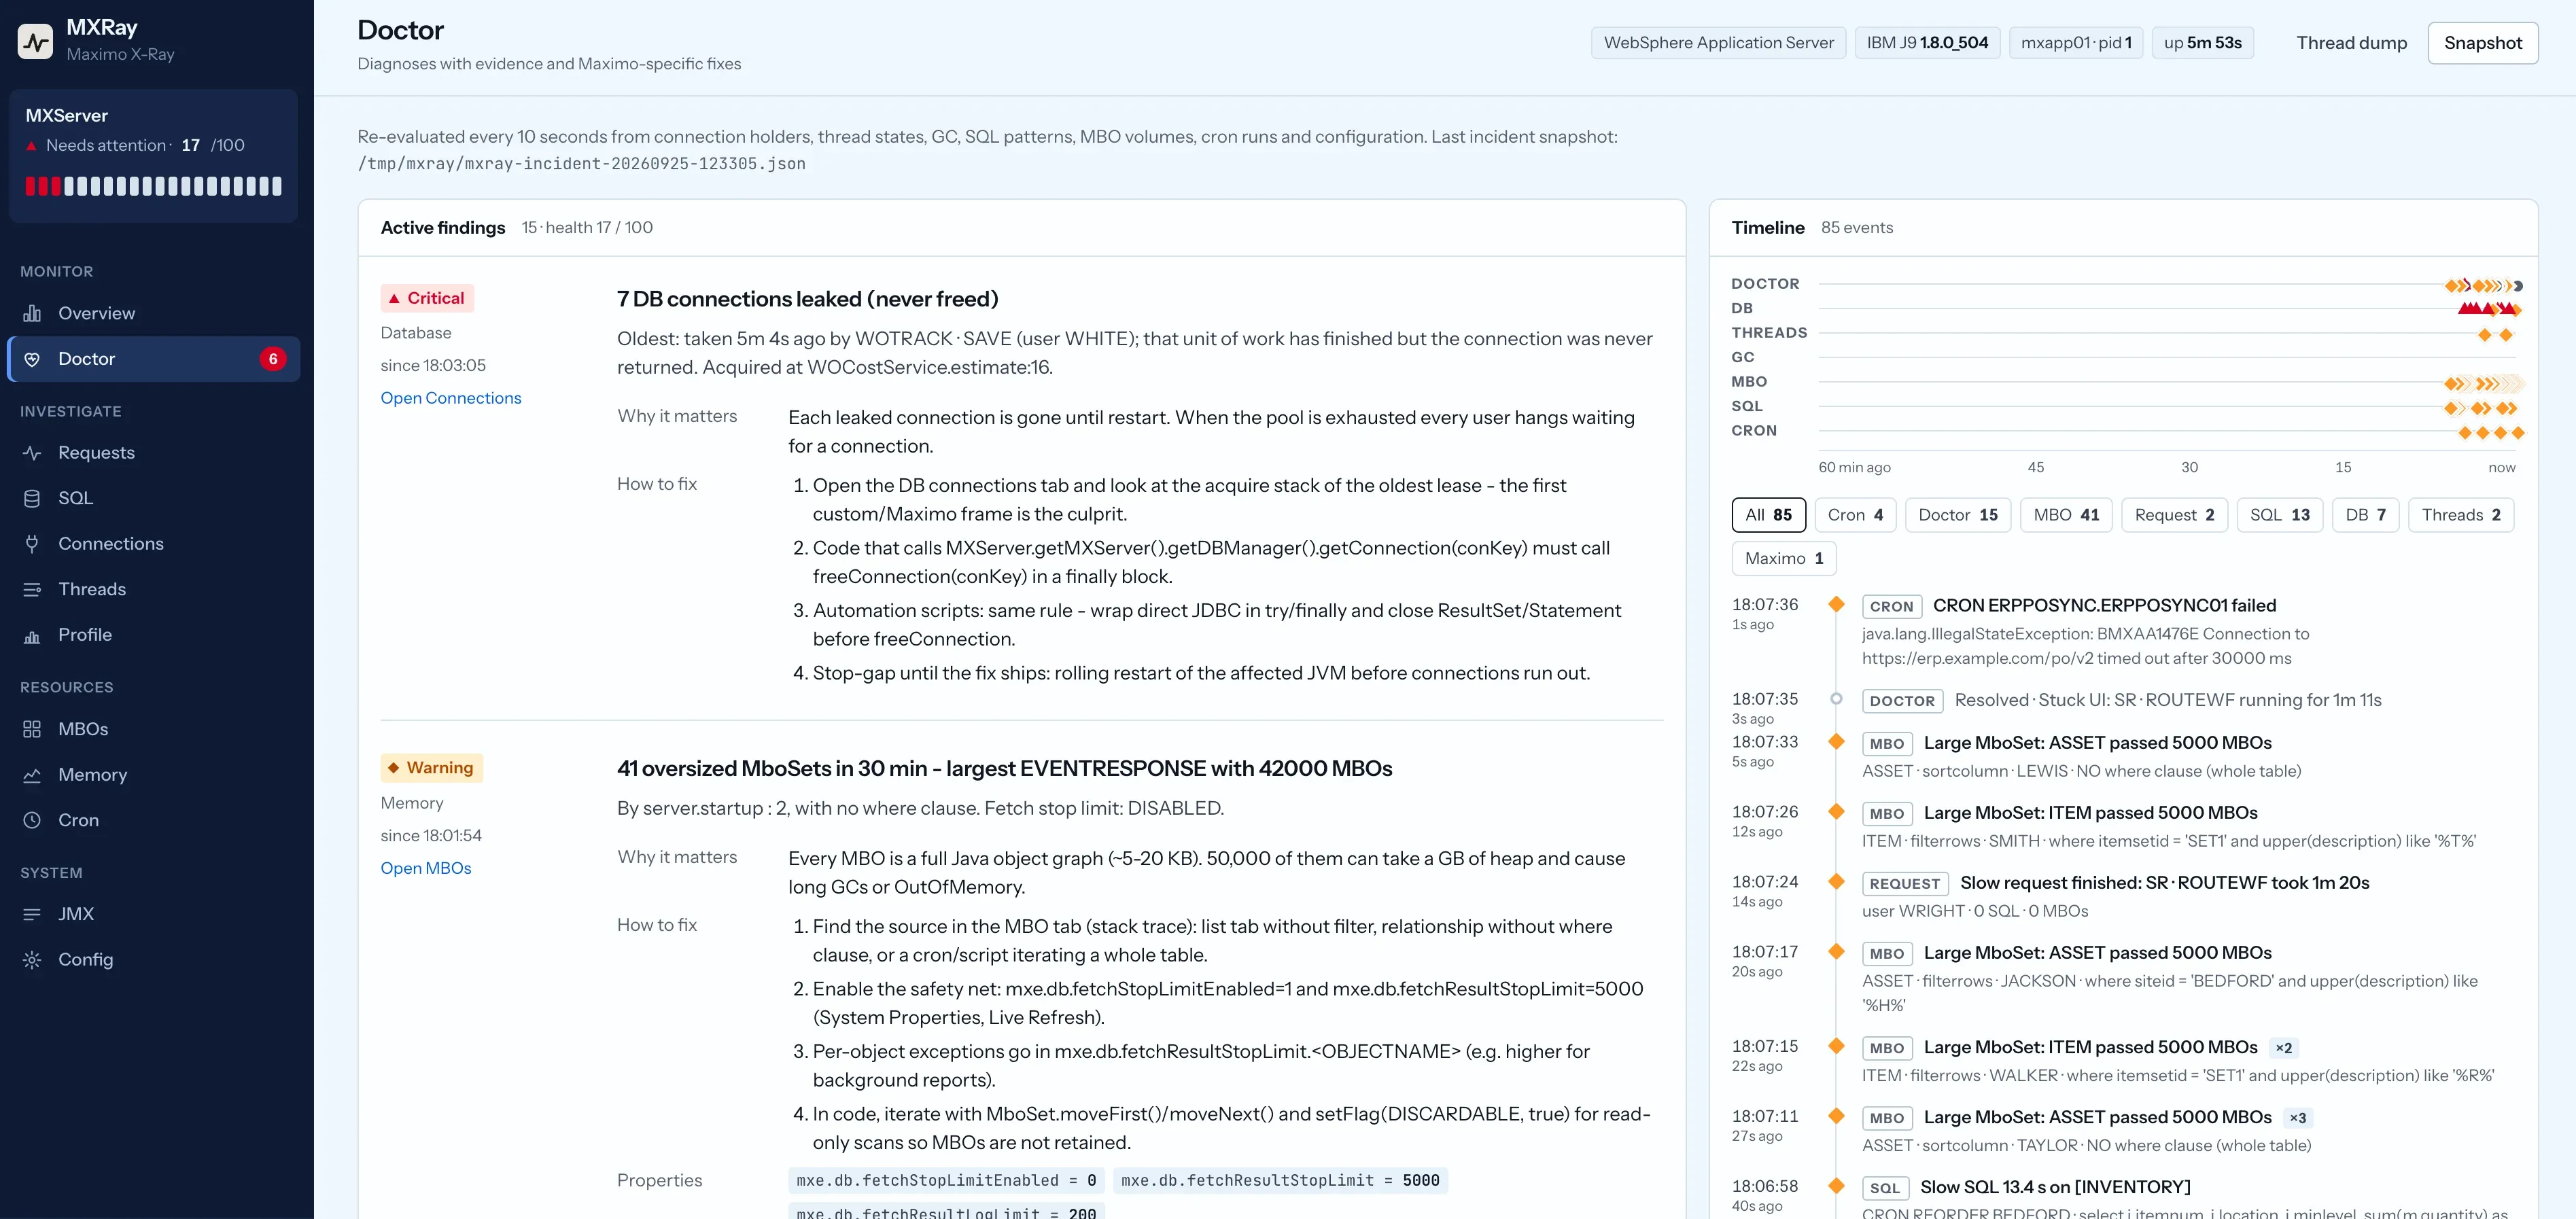Open SQL database icon in sidebar
This screenshot has width=2576, height=1219.
[x=32, y=498]
